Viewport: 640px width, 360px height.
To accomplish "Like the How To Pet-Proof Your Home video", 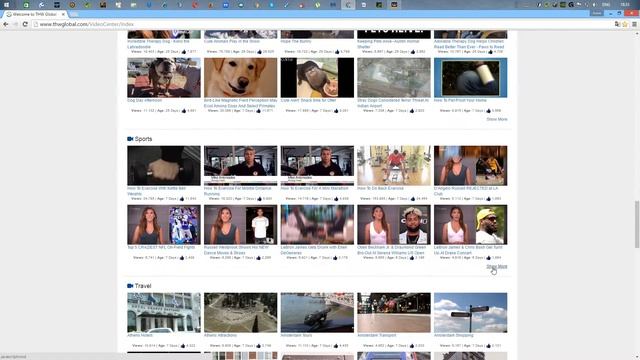I will 488,111.
